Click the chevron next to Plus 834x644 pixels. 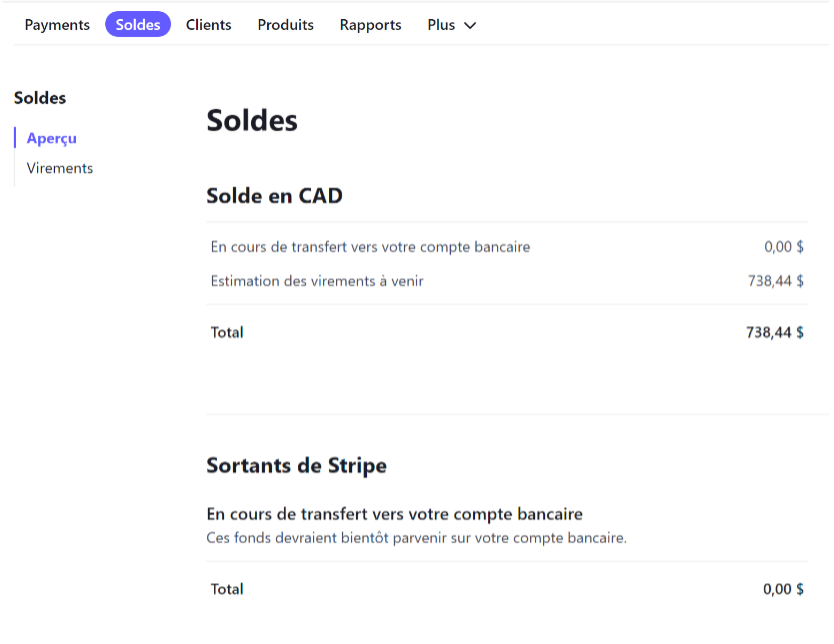click(x=470, y=26)
